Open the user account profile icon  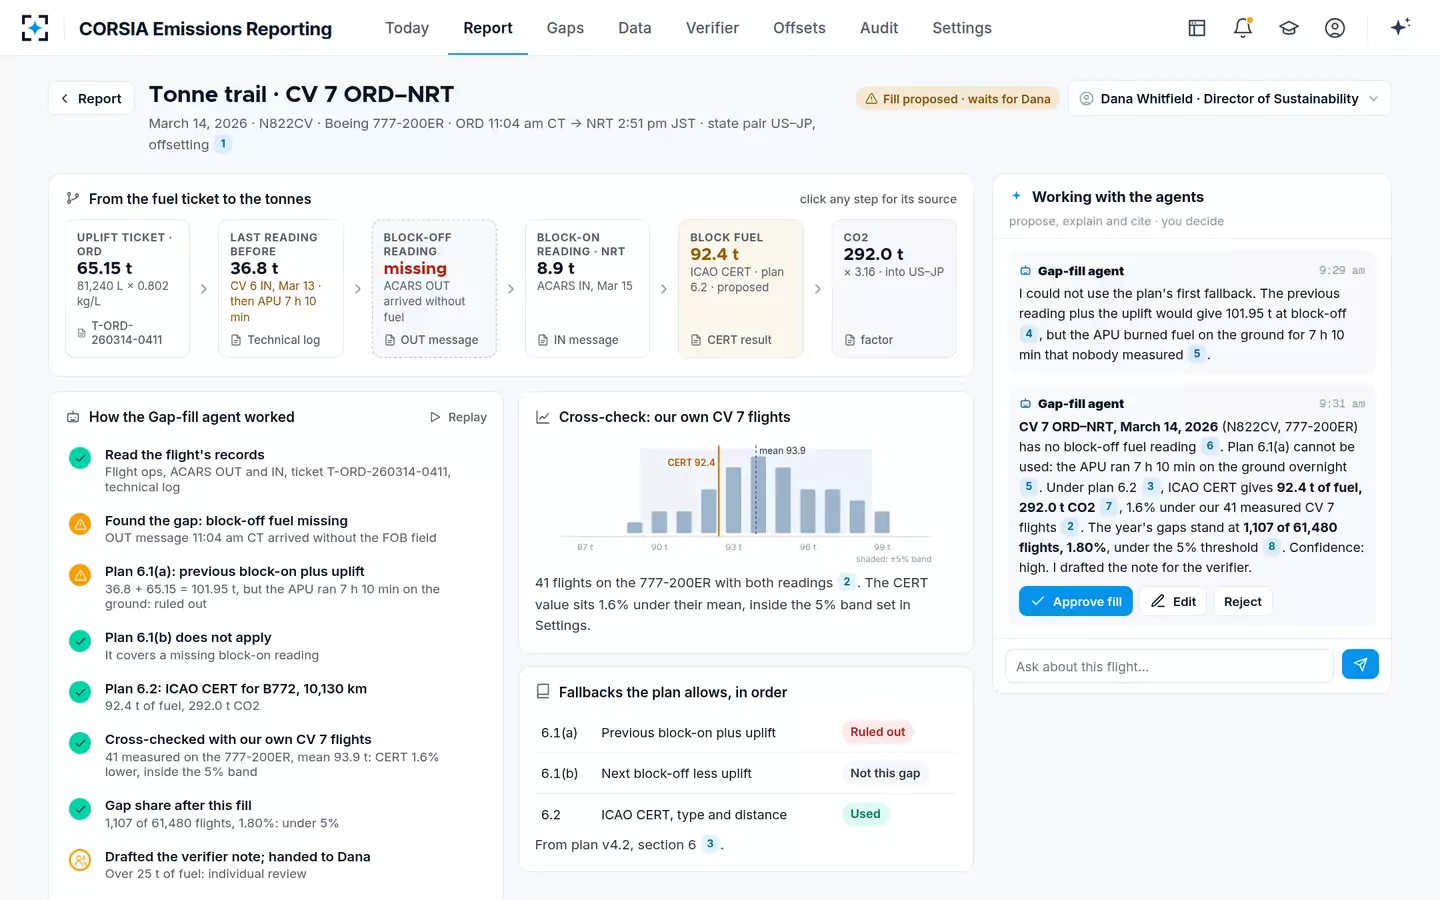point(1335,28)
